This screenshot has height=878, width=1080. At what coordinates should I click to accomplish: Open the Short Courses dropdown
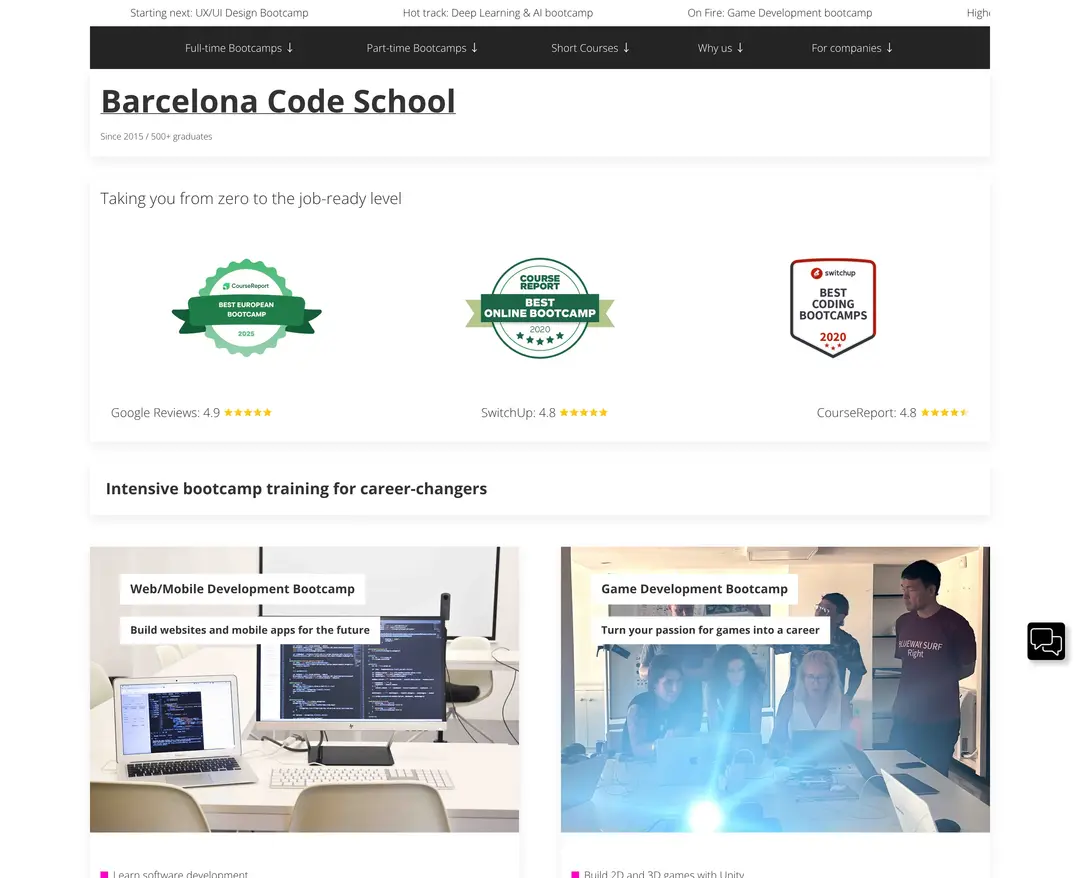[590, 48]
